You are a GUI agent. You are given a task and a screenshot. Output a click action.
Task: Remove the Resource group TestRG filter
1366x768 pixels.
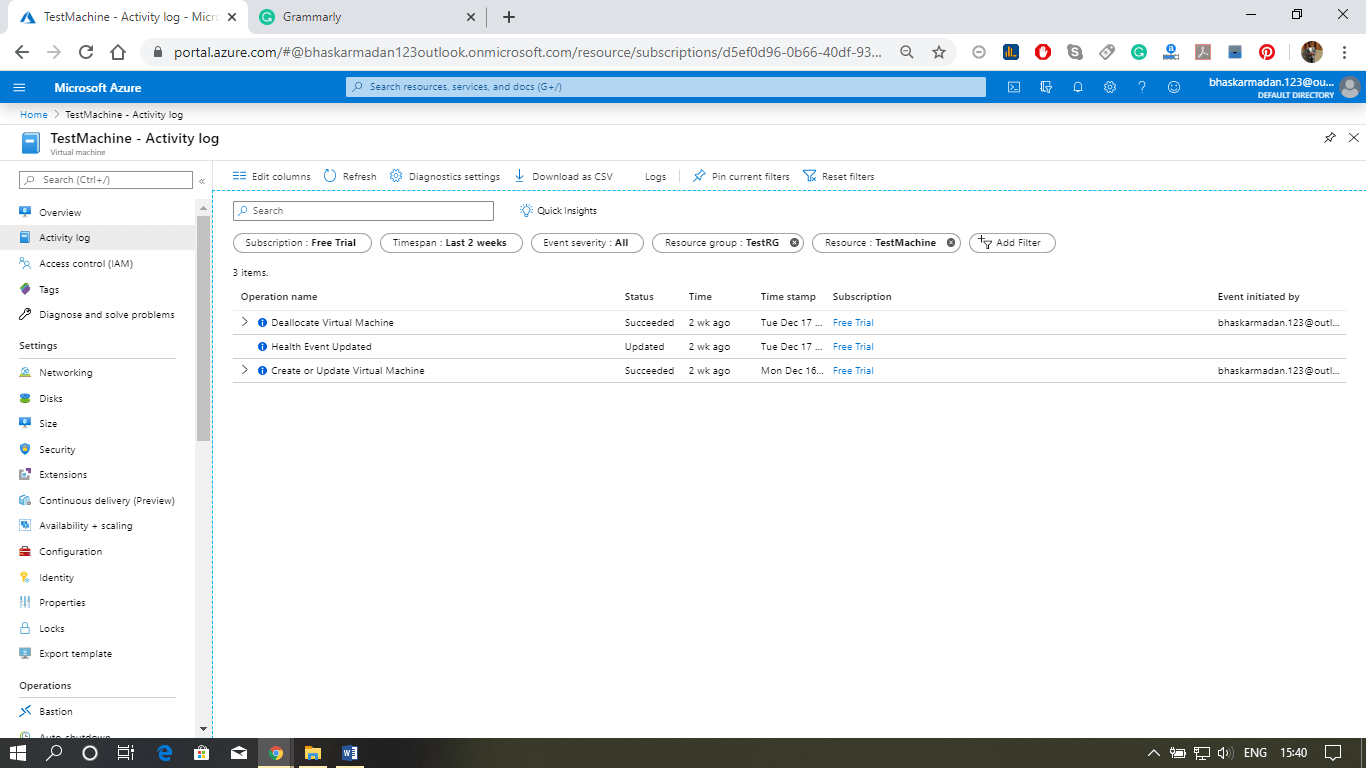pos(795,243)
